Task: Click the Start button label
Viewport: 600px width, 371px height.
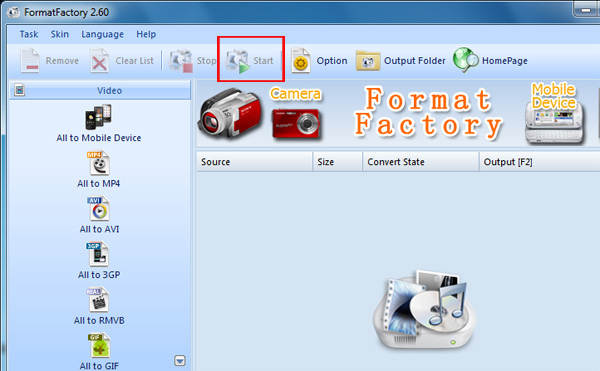Action: [263, 61]
